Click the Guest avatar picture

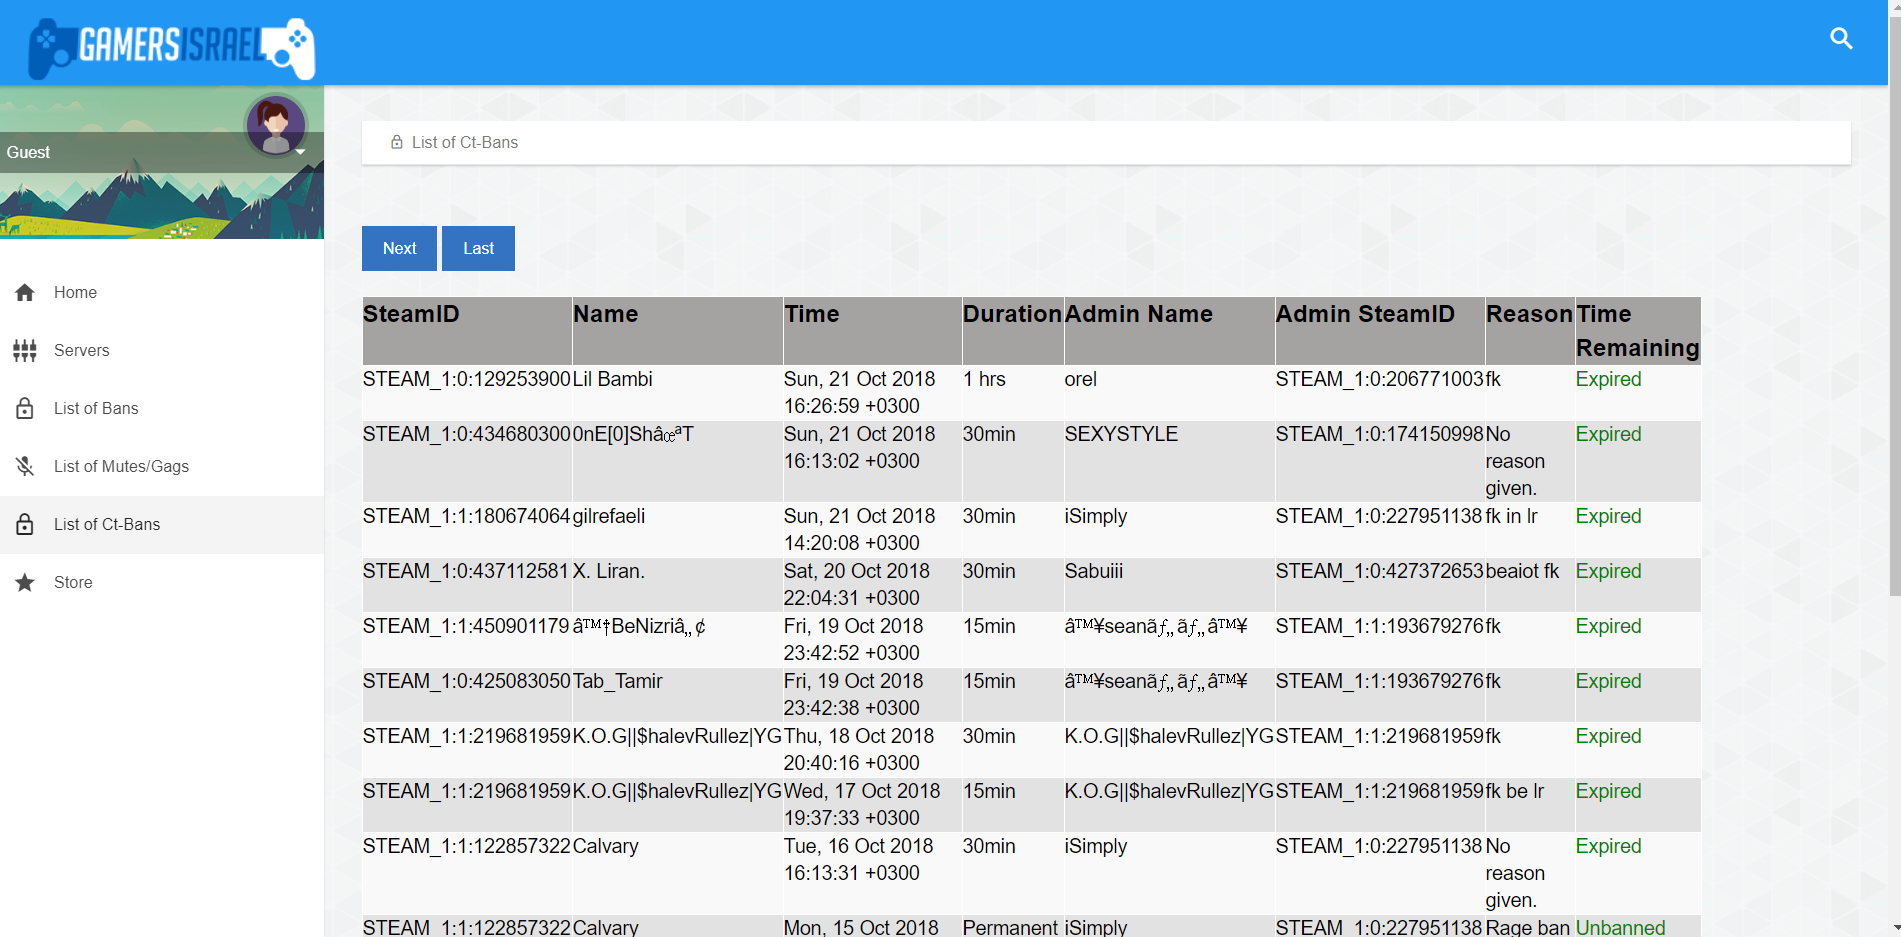point(275,124)
